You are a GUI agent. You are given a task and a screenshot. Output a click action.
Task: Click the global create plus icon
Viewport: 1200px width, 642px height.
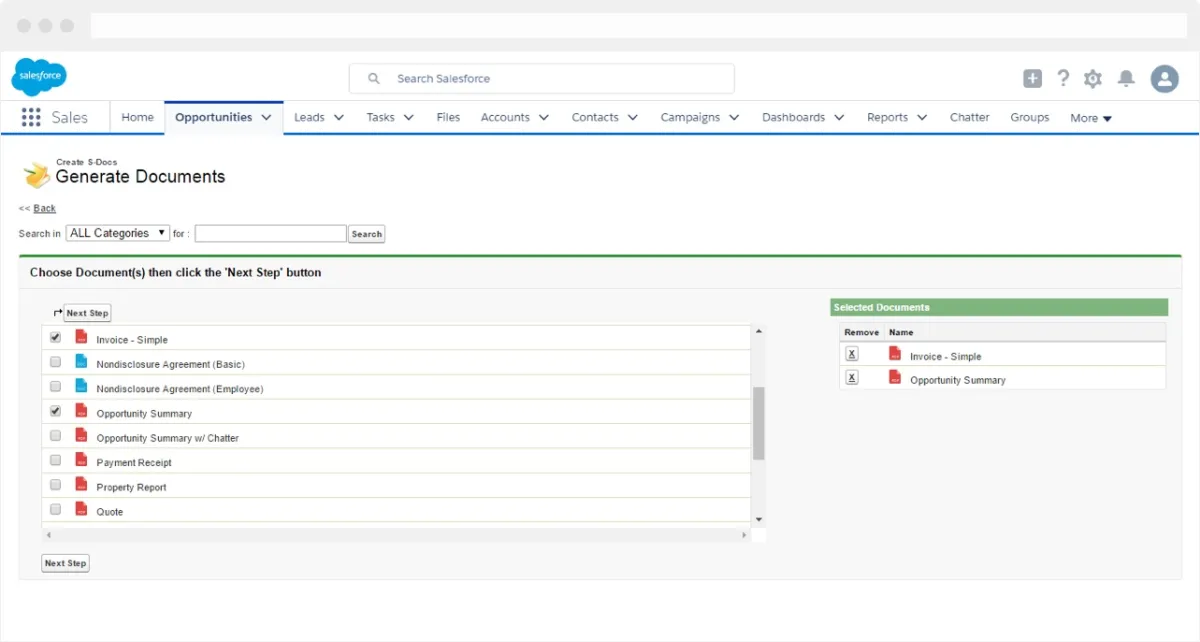pos(1032,79)
